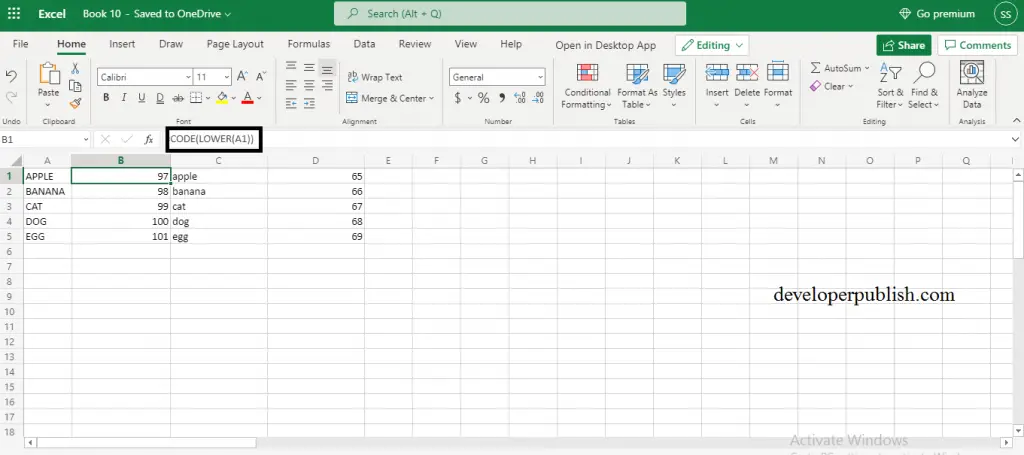1024x455 pixels.
Task: Open cell Styles gallery
Action: coord(674,86)
